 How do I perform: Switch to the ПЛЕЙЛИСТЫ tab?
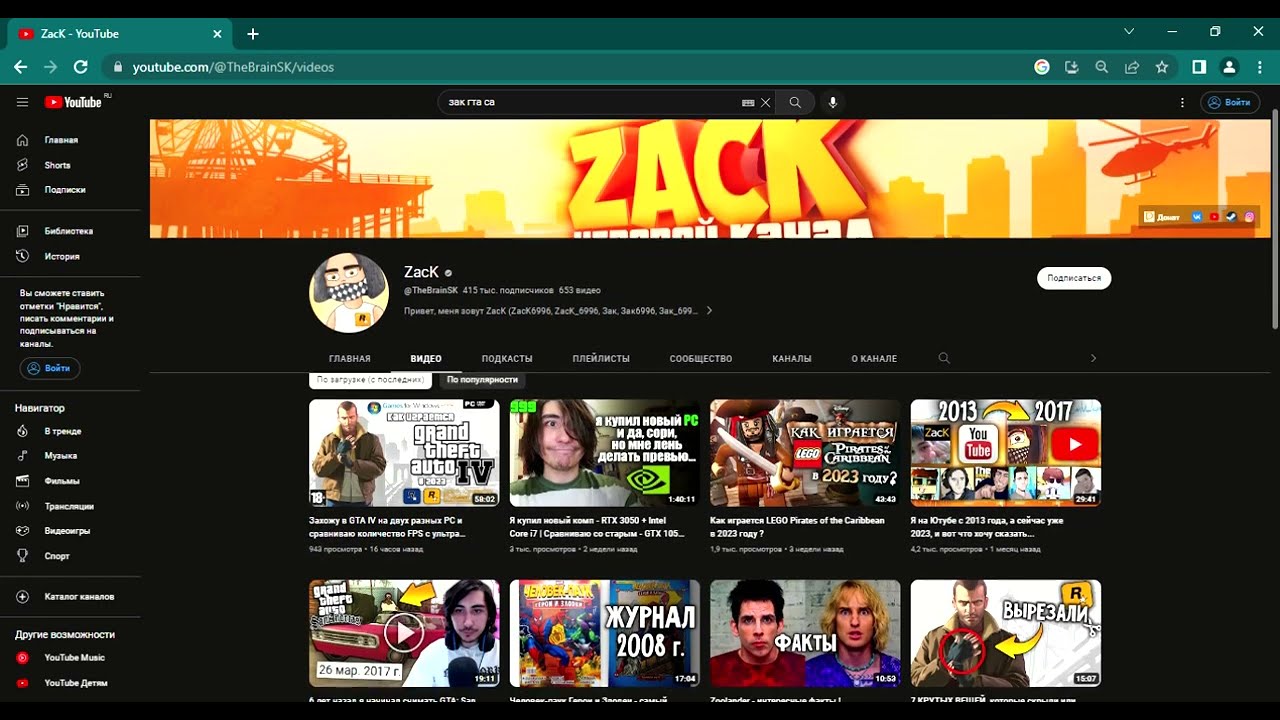point(601,358)
